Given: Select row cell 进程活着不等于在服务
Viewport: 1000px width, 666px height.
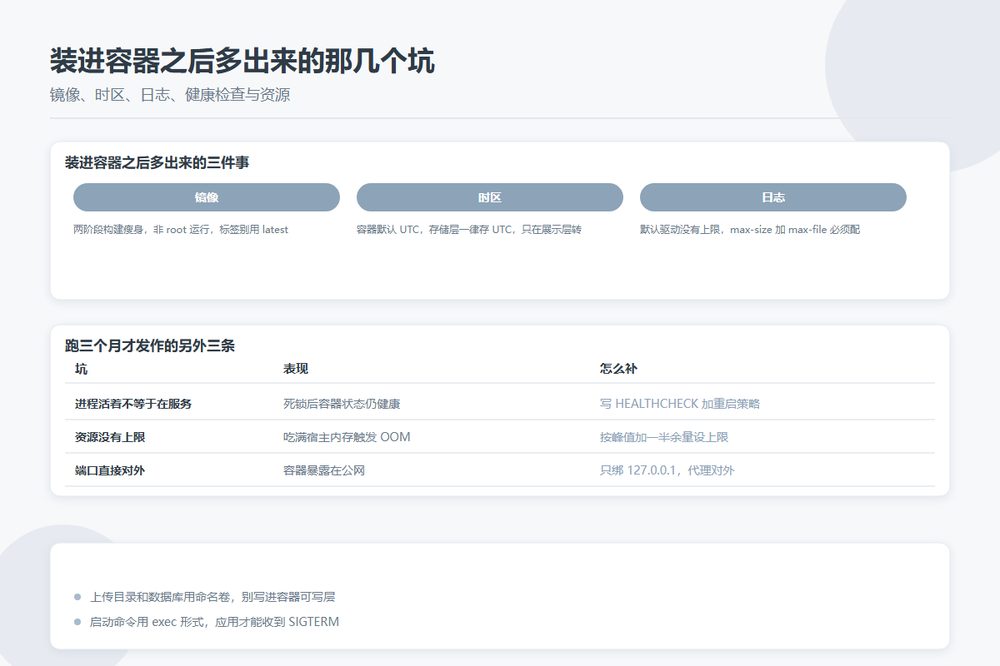Looking at the screenshot, I should [x=133, y=404].
